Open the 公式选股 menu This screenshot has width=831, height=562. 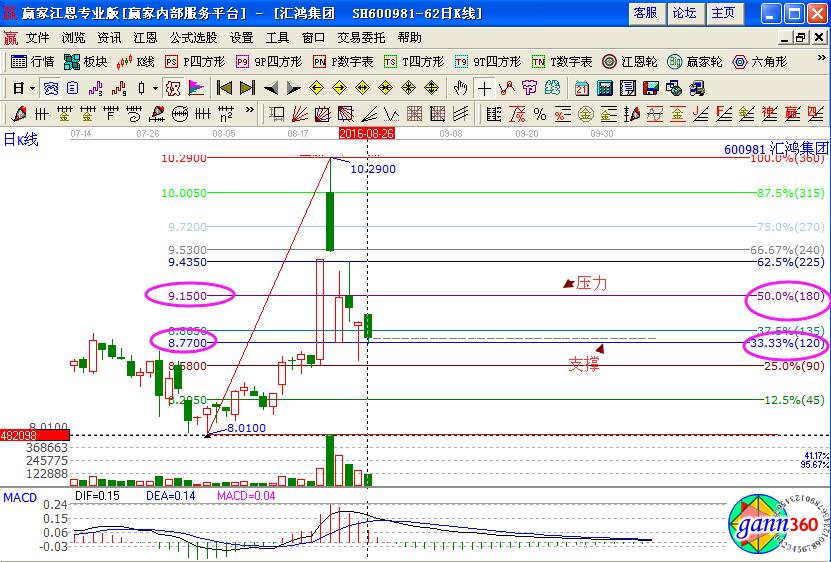(192, 37)
